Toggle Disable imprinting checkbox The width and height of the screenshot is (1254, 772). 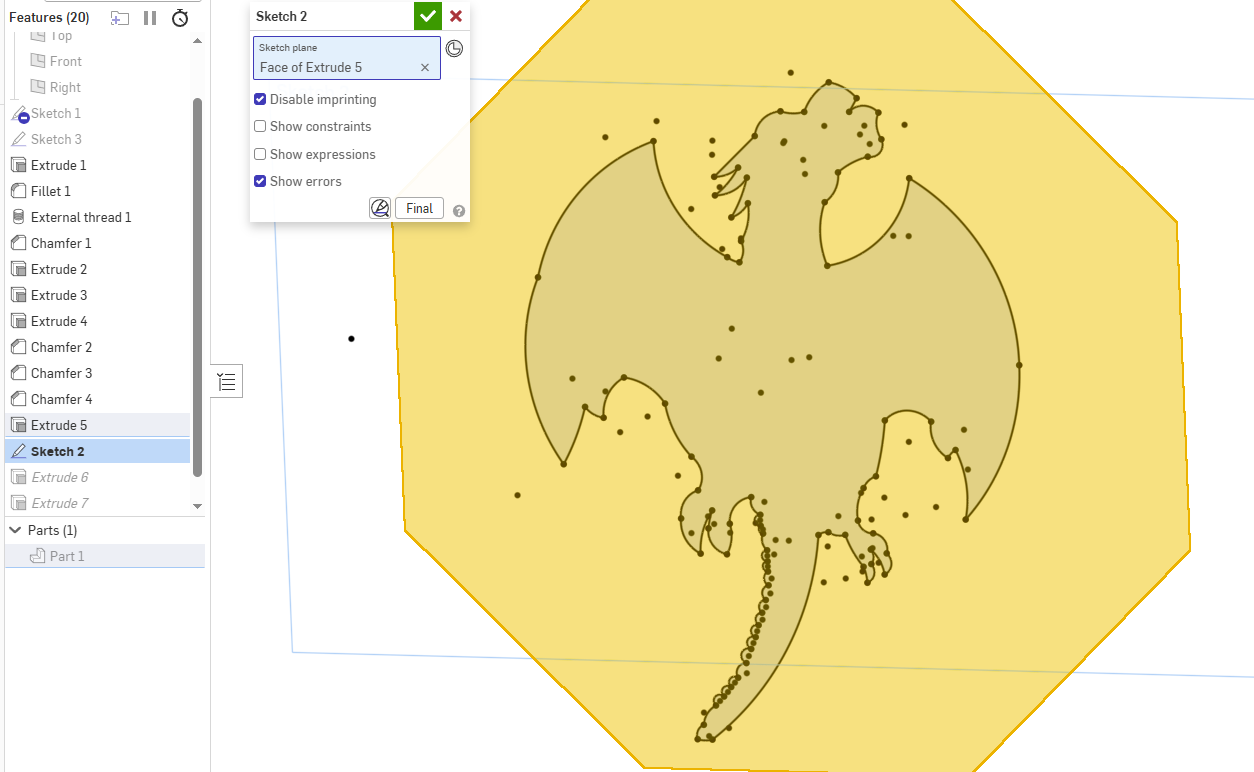coord(260,100)
